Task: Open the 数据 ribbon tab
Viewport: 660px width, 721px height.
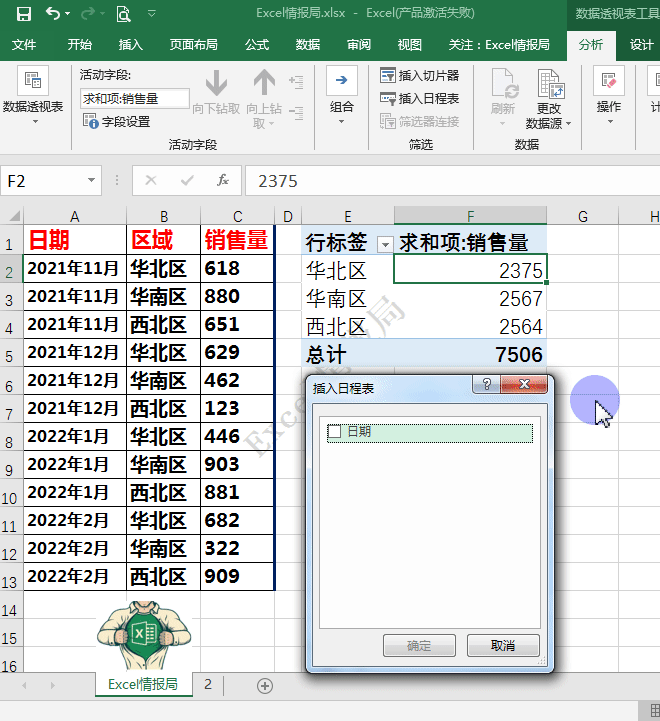Action: click(308, 45)
